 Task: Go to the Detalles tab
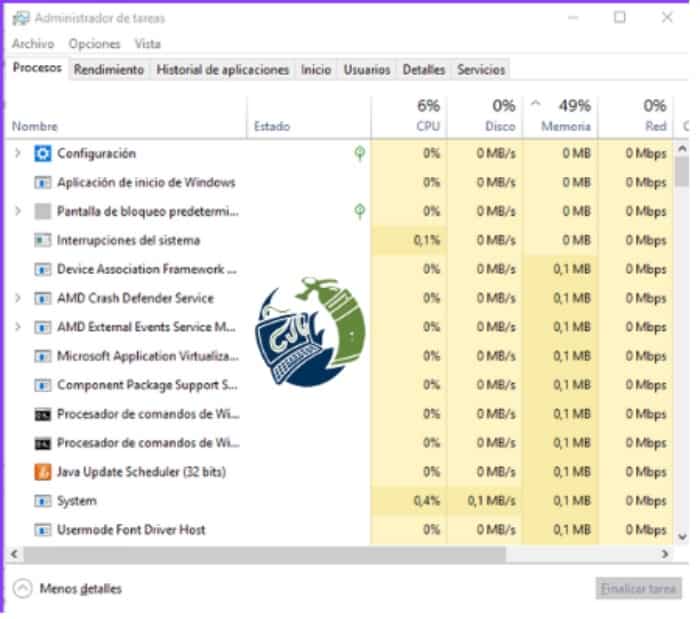coord(424,70)
